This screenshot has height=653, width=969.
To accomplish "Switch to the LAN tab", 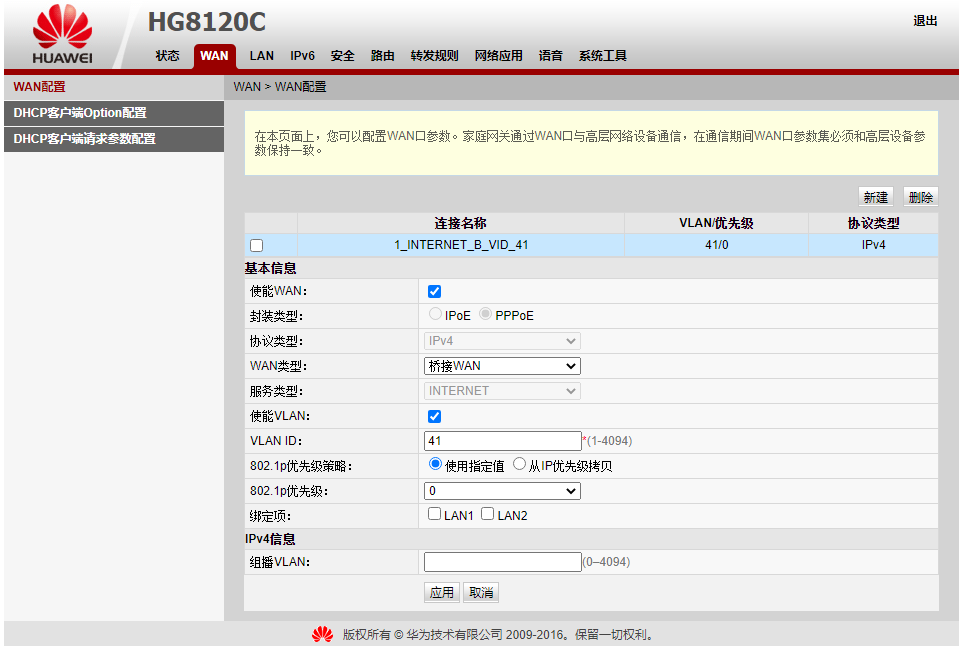I will (x=261, y=56).
